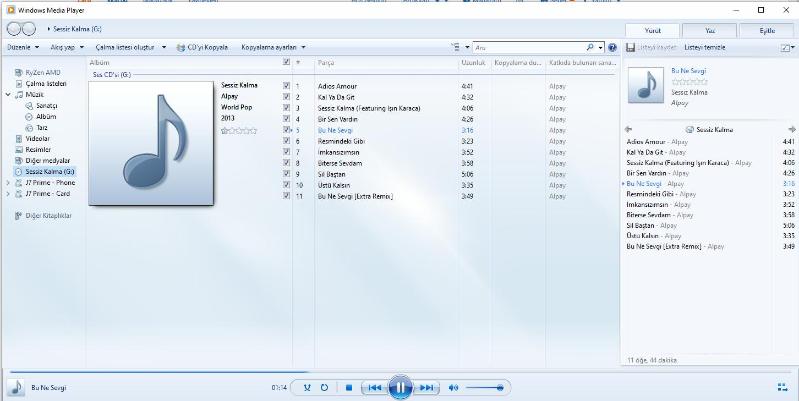Open the Düzenle dropdown menu

tap(20, 47)
